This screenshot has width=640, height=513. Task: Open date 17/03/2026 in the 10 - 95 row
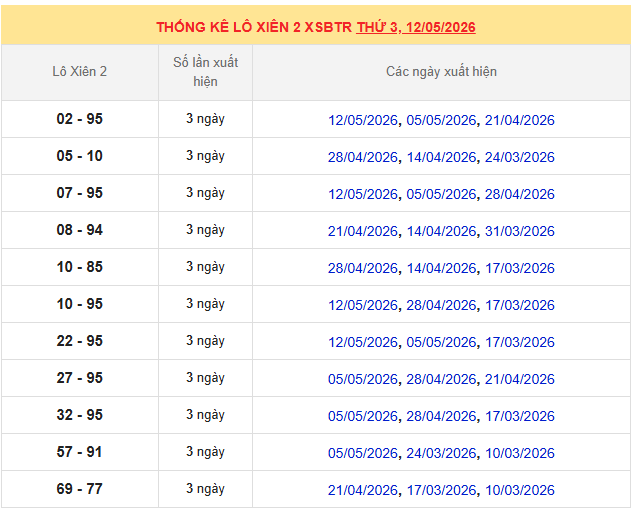pyautogui.click(x=520, y=305)
